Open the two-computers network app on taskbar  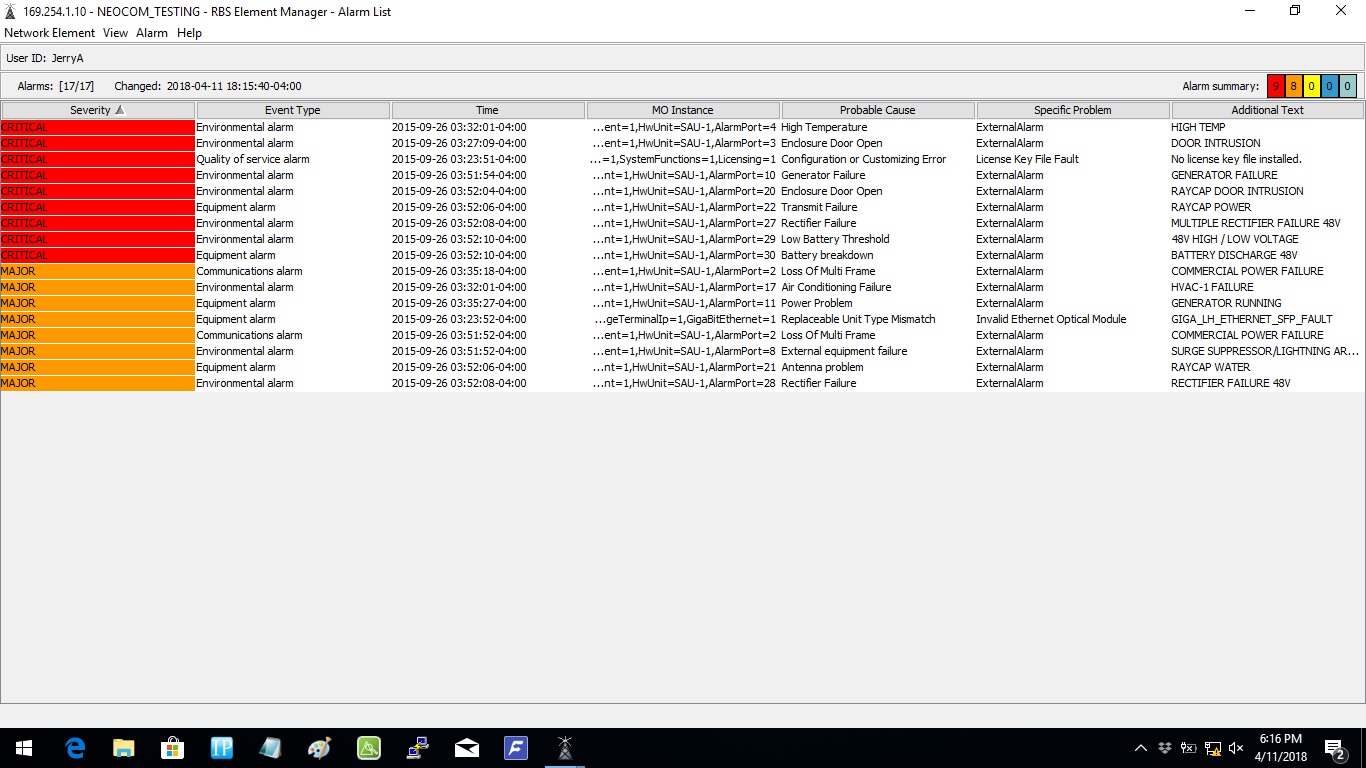click(418, 748)
